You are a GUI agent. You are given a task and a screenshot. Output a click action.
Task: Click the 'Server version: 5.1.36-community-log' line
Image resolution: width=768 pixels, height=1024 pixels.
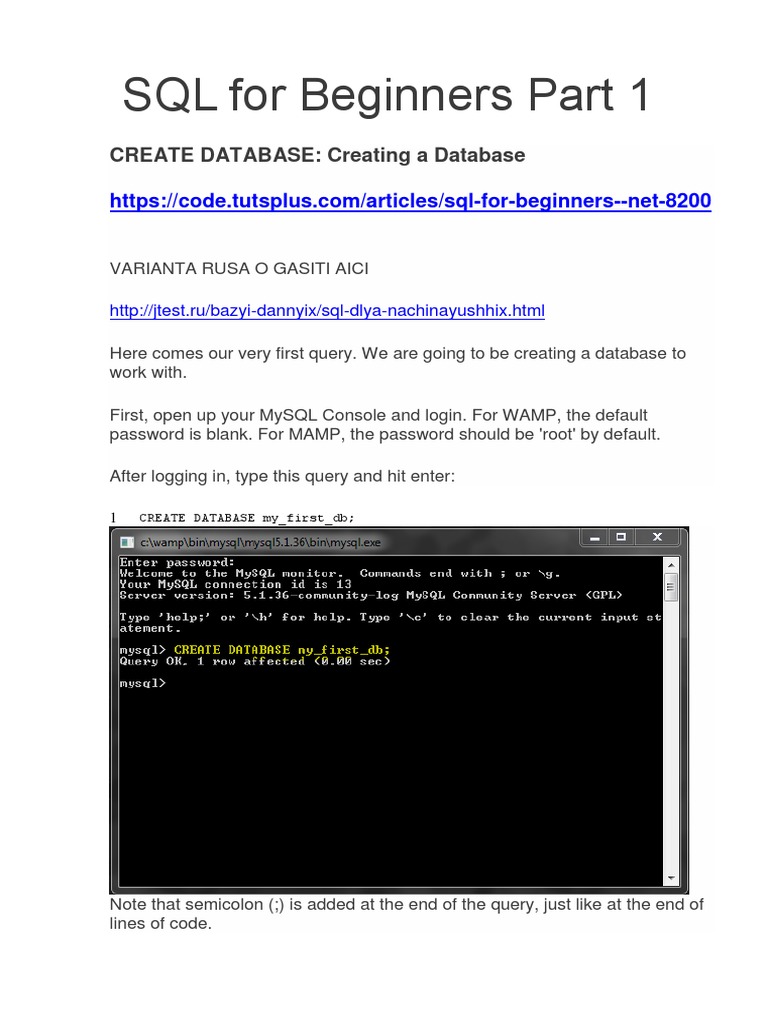(371, 595)
